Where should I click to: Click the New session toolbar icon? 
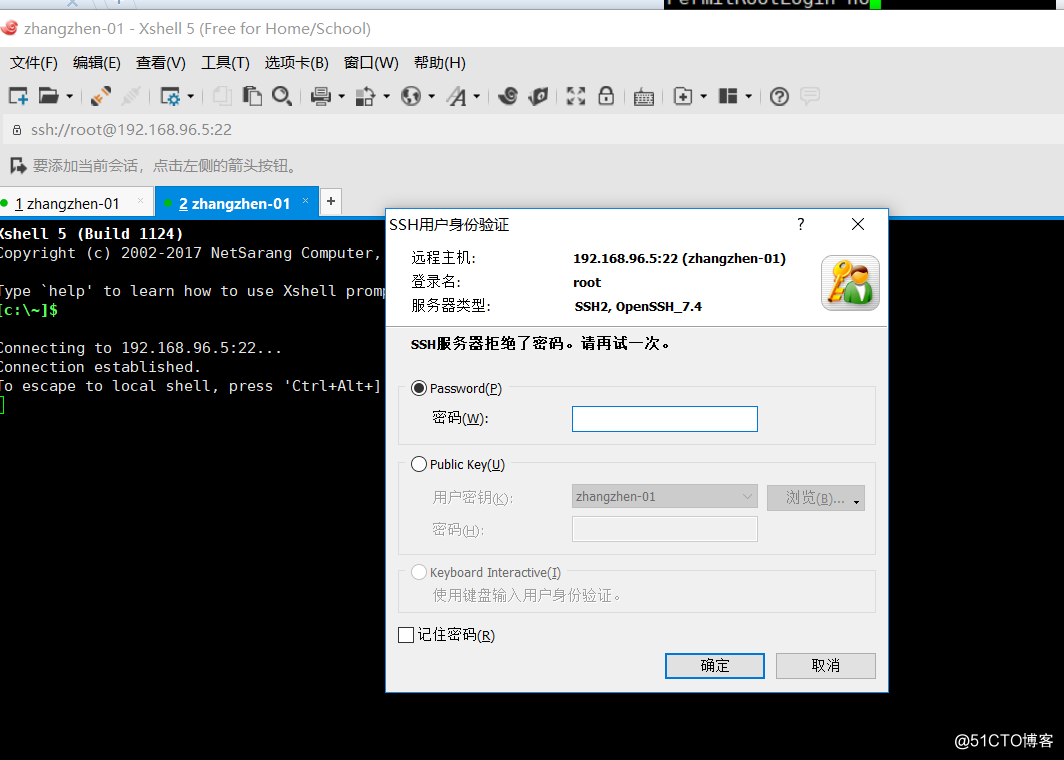[x=18, y=96]
